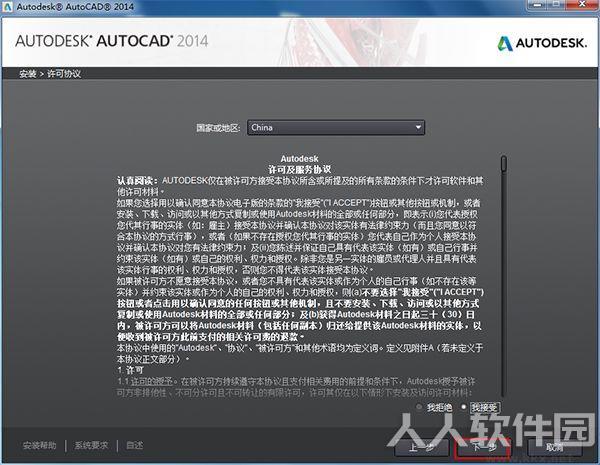Close the AutoCAD 2014 installer window
The image size is (600, 465).
[583, 5]
